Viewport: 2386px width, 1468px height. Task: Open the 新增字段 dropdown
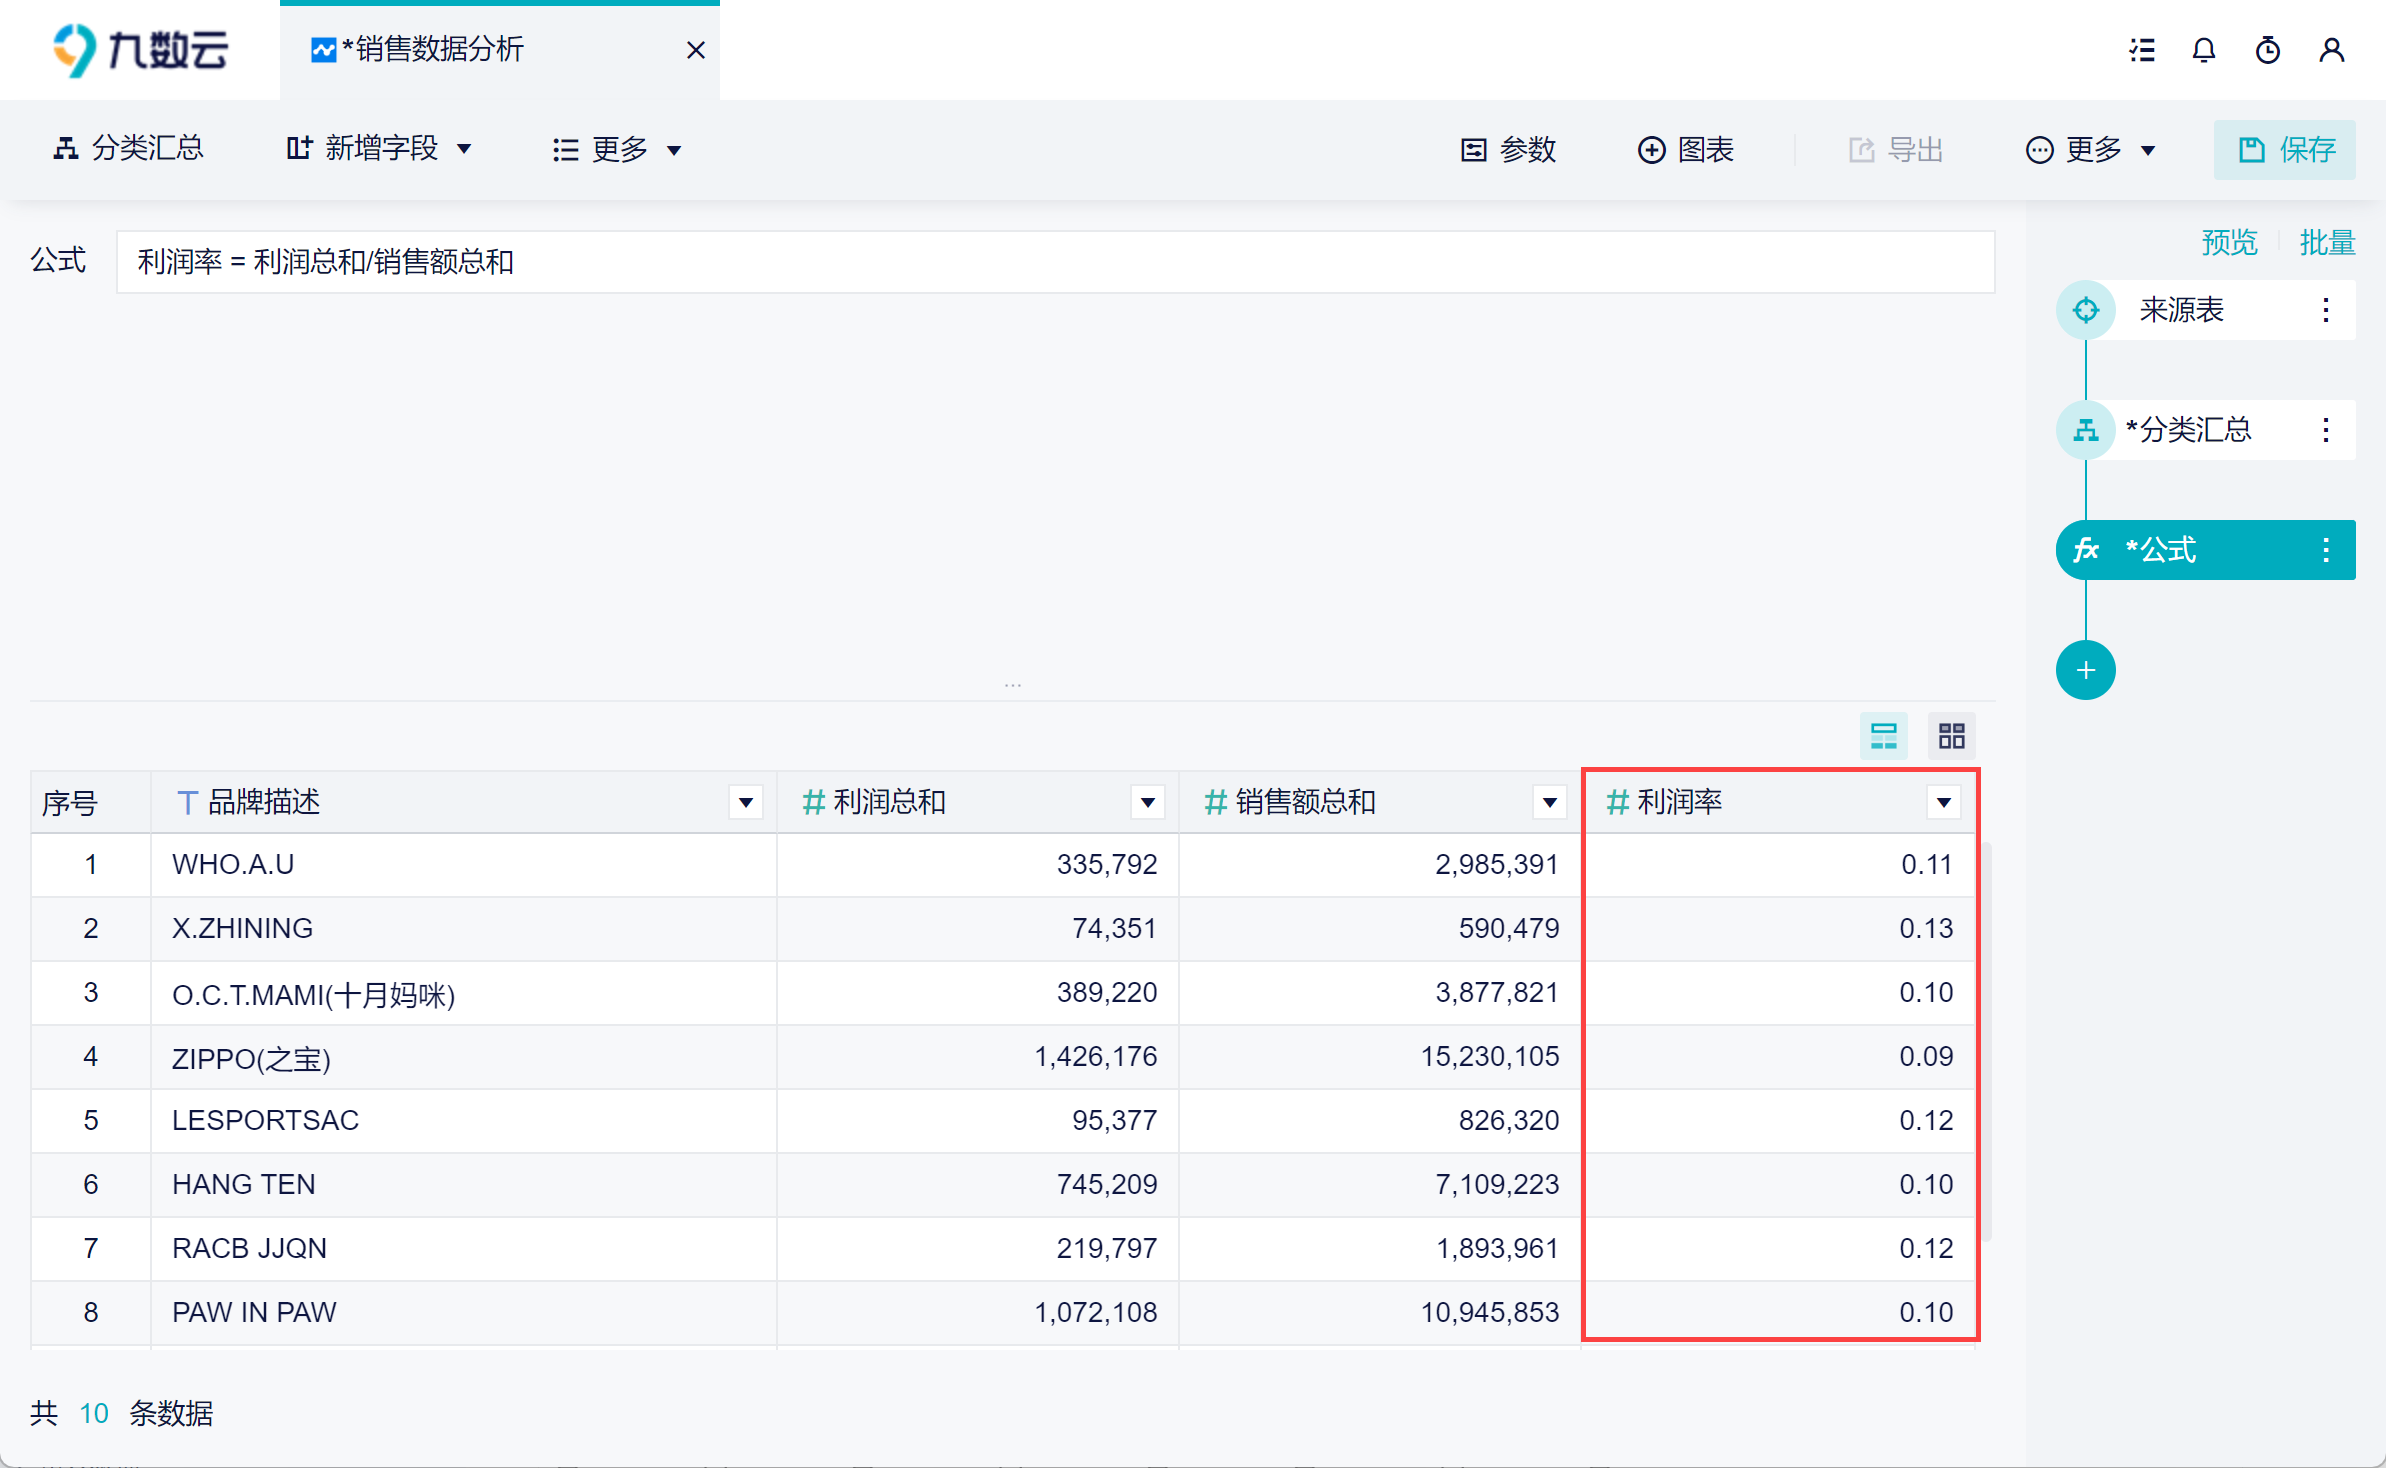pyautogui.click(x=379, y=149)
